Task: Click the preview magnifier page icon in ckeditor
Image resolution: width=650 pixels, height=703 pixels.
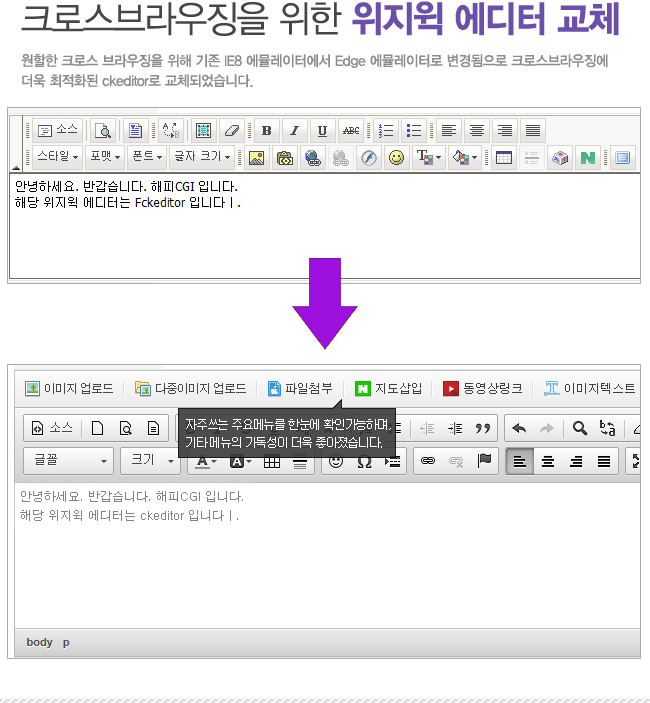Action: click(x=126, y=428)
